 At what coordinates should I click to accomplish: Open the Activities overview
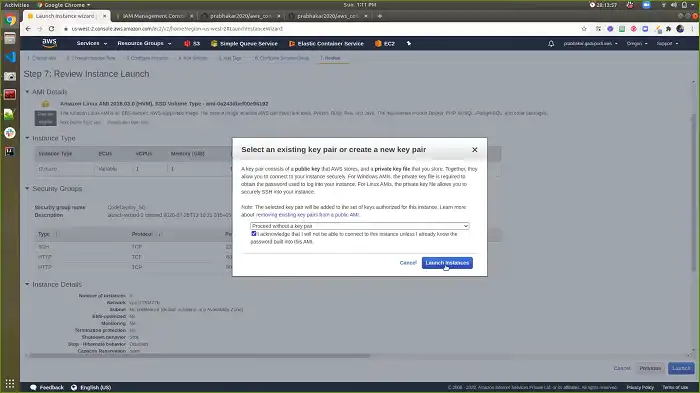[x=17, y=5]
